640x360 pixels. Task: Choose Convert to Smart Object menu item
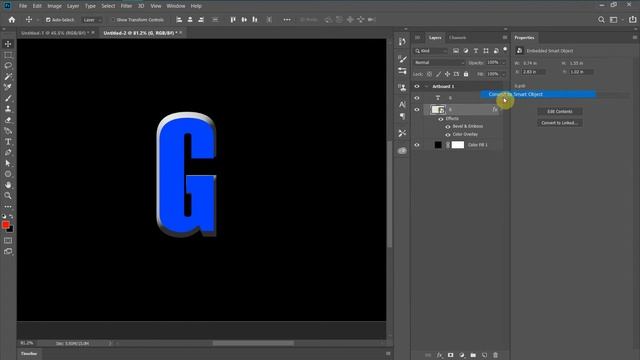point(538,94)
